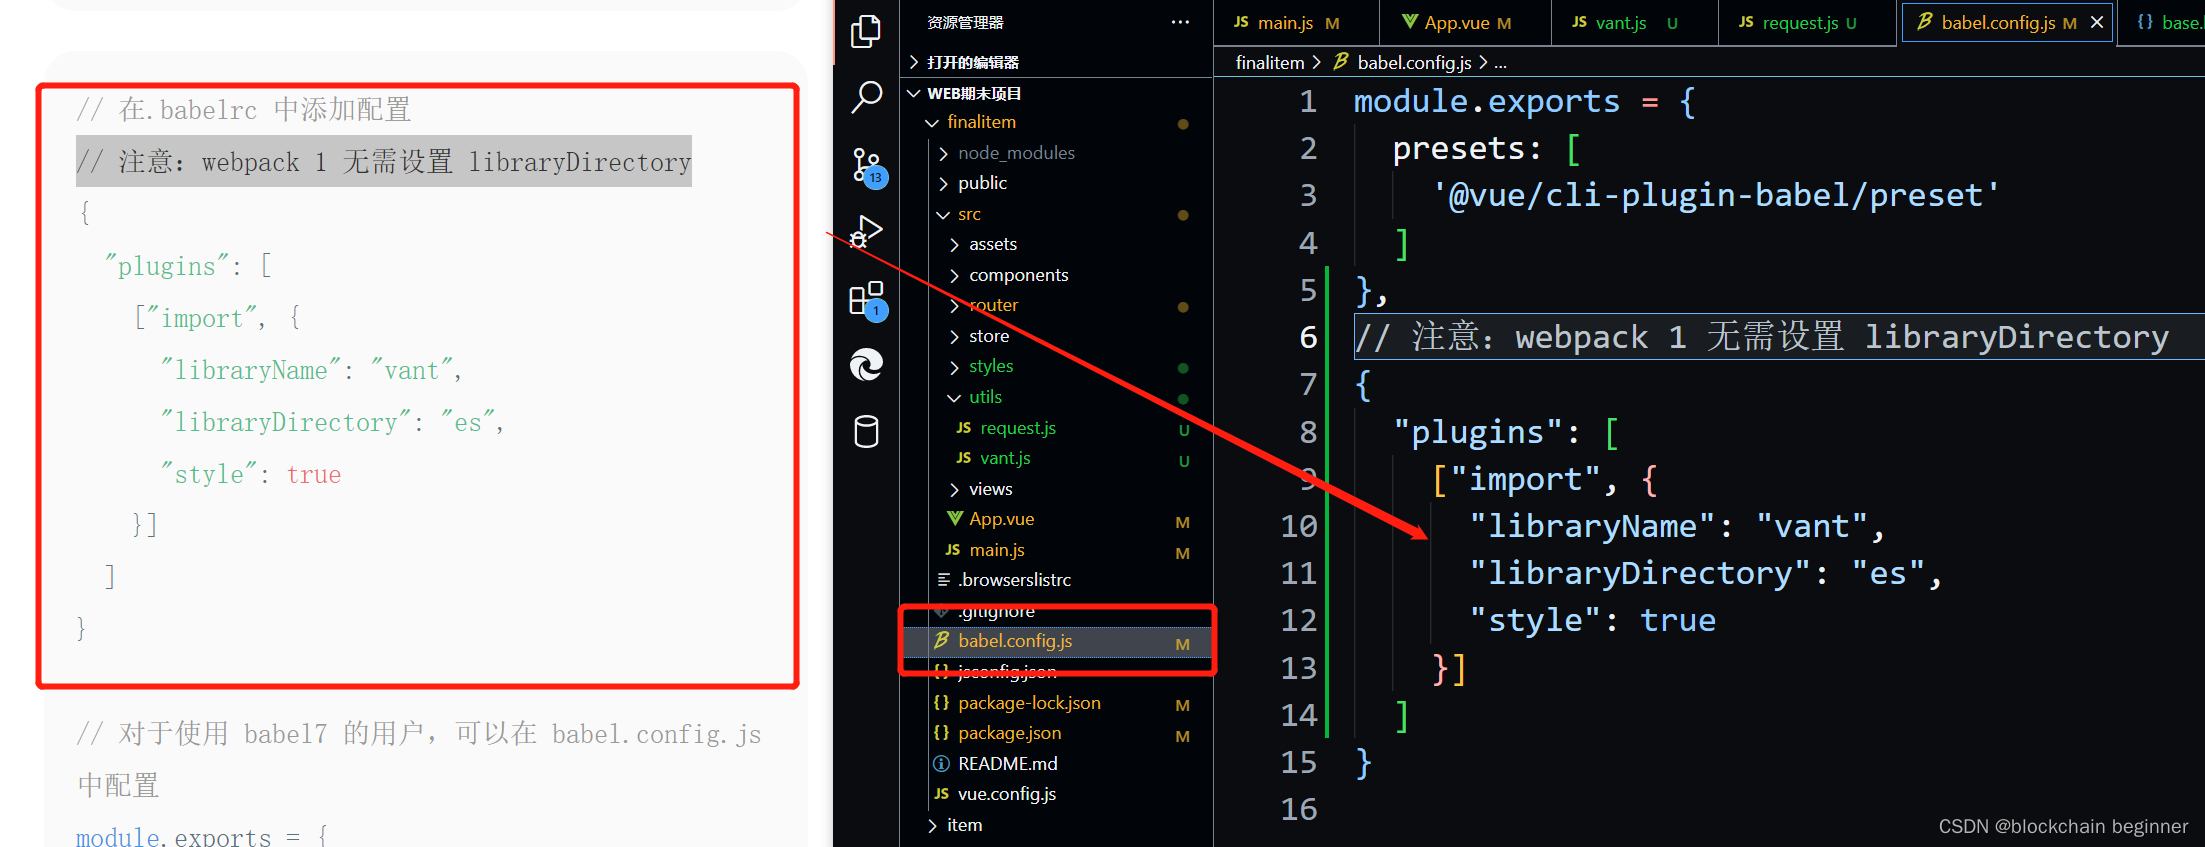Expand the open editors section (打开的编辑器)
The width and height of the screenshot is (2205, 847).
[1056, 62]
